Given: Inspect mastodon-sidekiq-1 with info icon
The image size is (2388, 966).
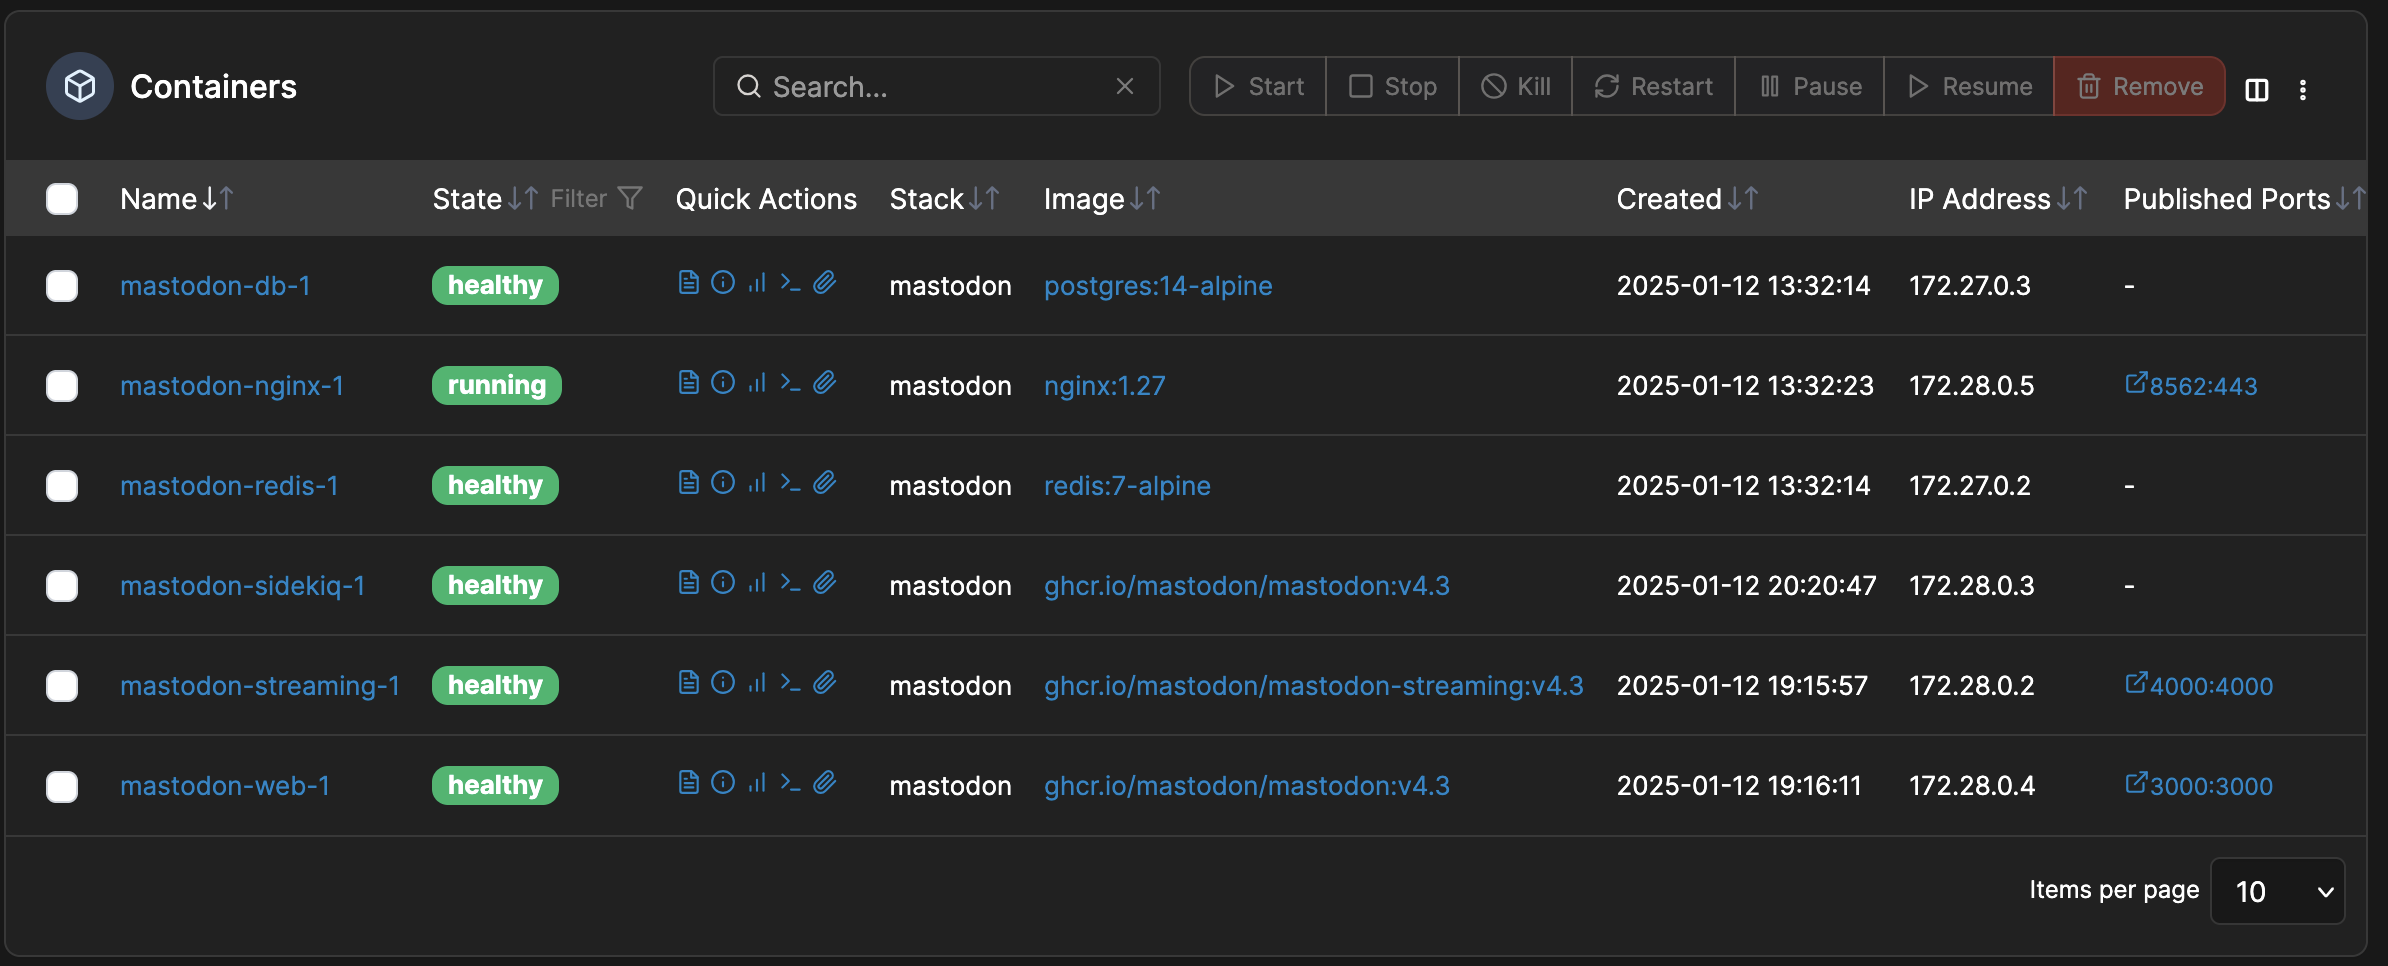Looking at the screenshot, I should (x=723, y=583).
